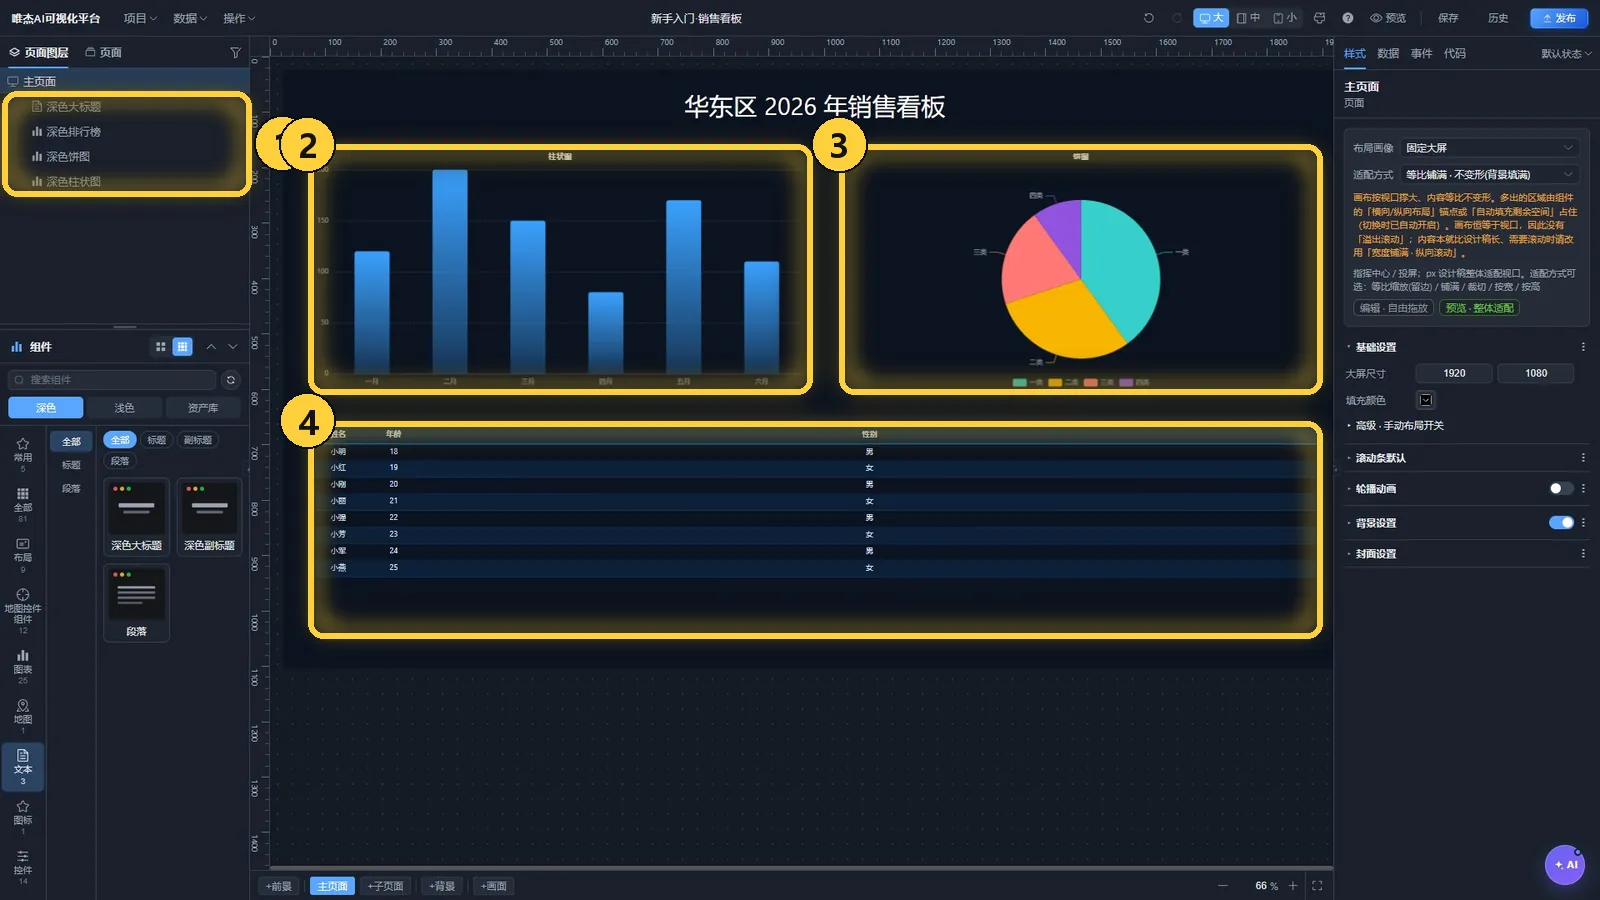Click the filter funnel icon in layers panel
The image size is (1600, 900).
click(x=235, y=52)
